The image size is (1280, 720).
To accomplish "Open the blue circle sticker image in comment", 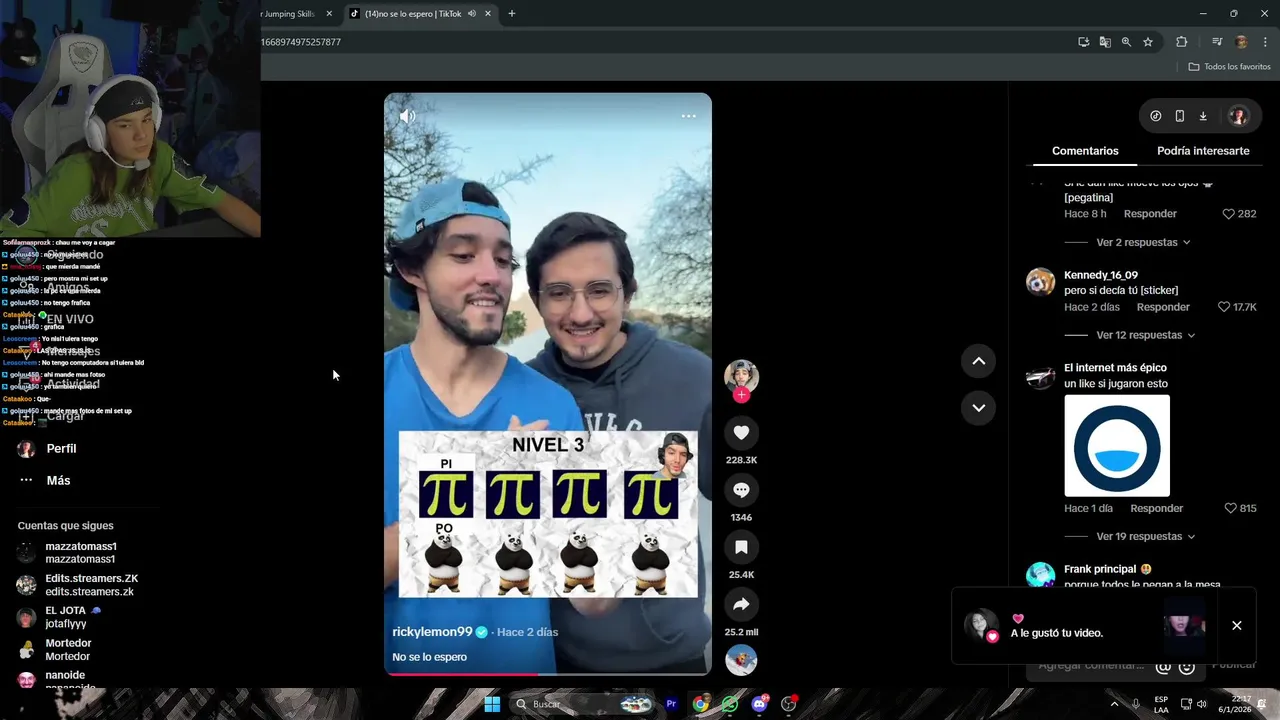I will pyautogui.click(x=1117, y=446).
